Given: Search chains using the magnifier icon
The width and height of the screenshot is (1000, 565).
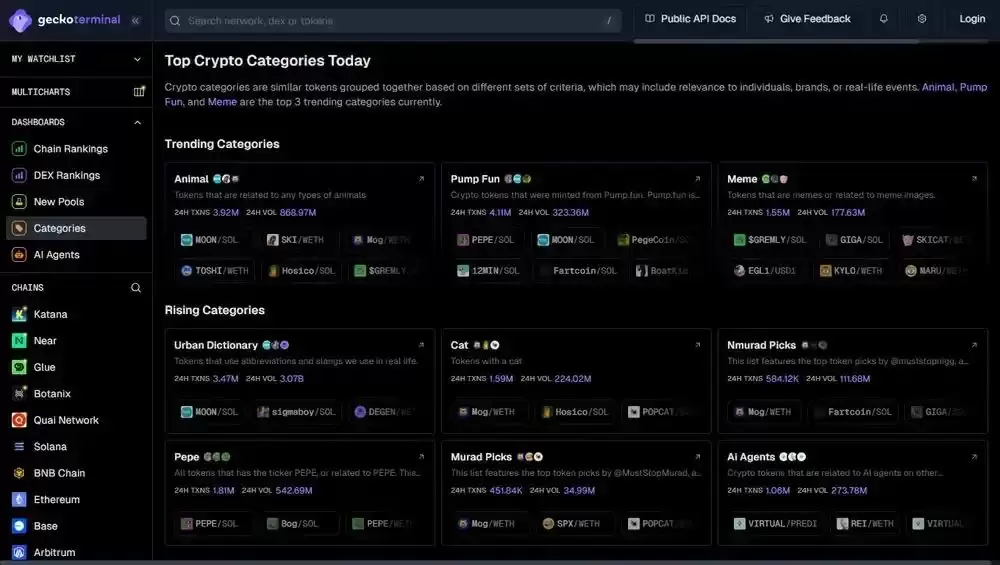Looking at the screenshot, I should coord(136,288).
